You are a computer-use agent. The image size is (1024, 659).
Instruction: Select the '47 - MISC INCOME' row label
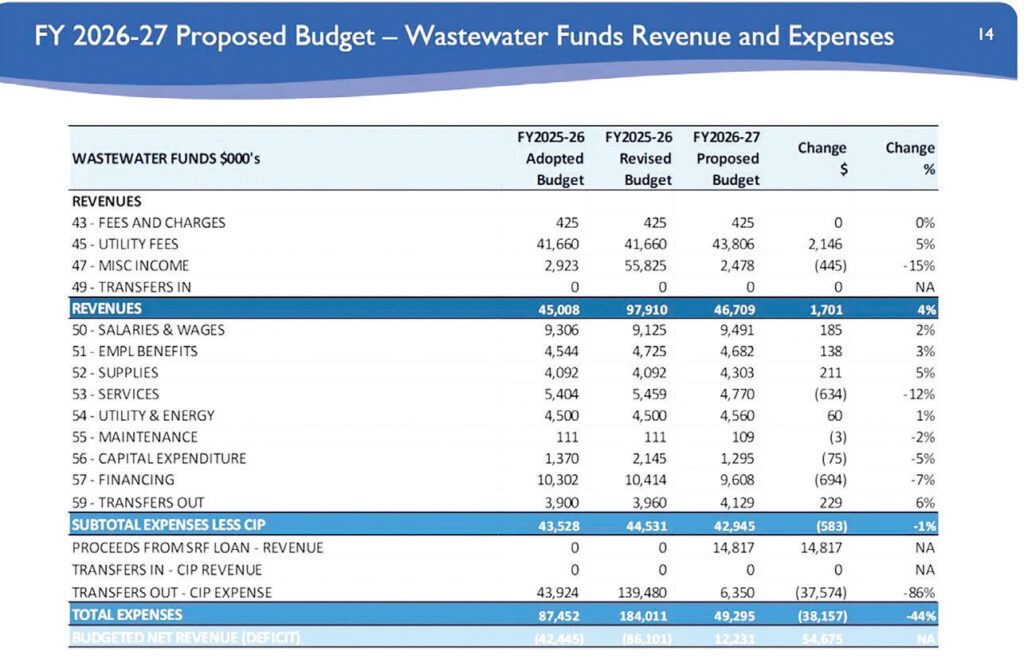[130, 266]
